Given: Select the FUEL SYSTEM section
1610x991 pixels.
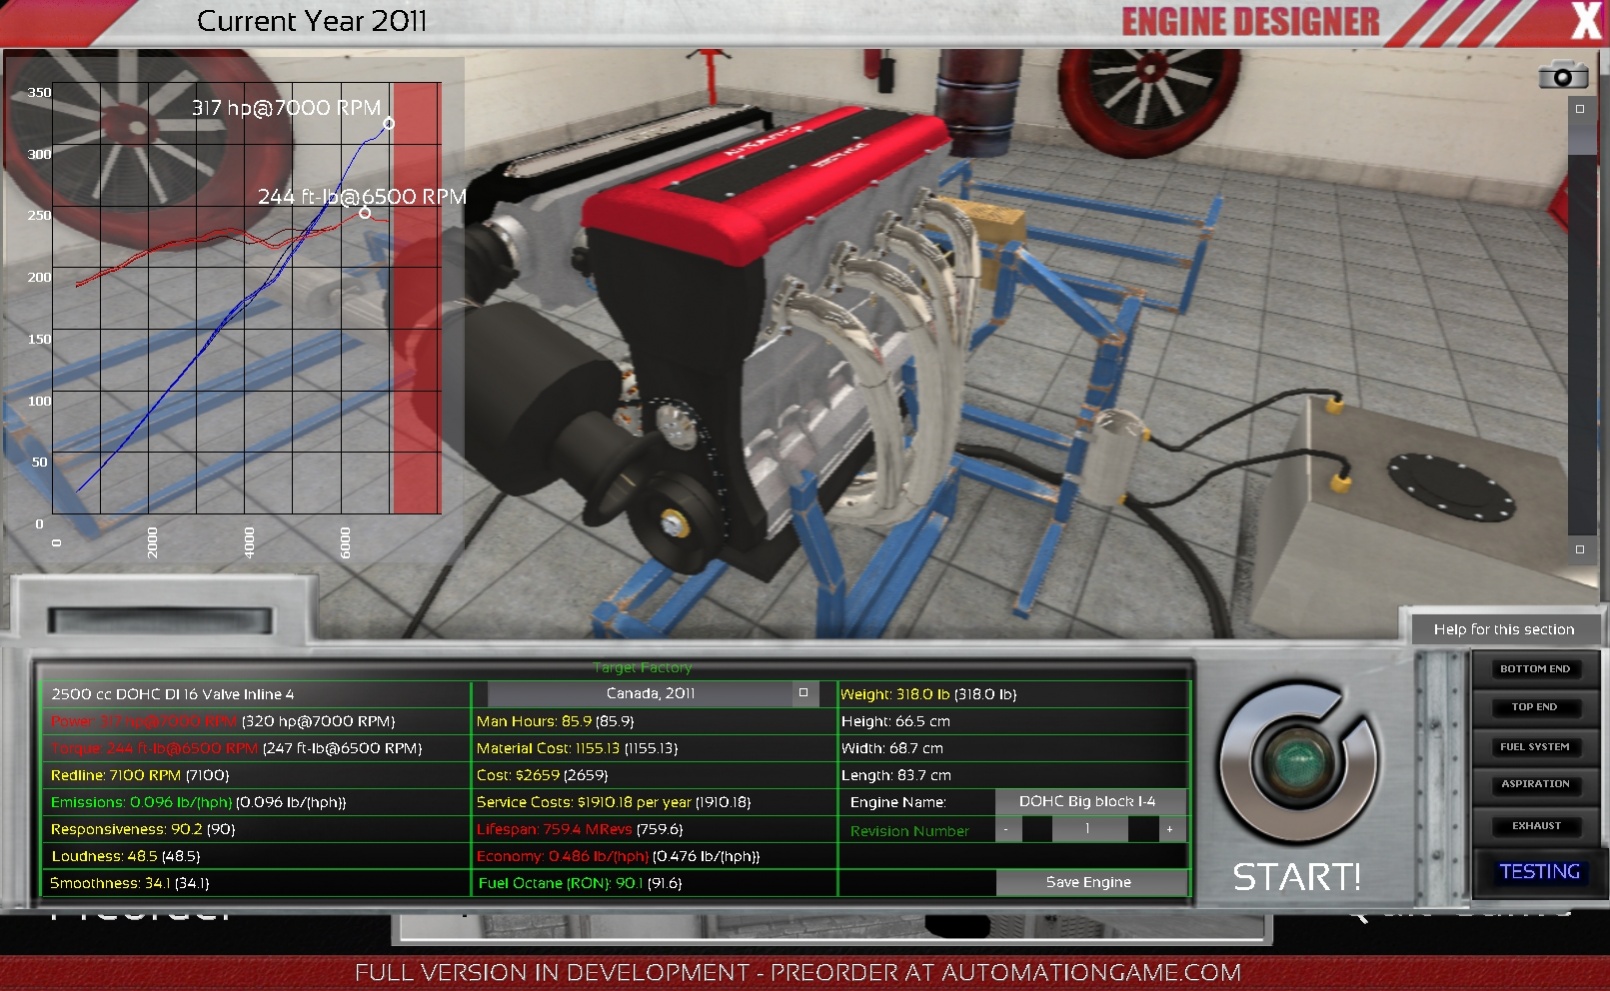Looking at the screenshot, I should pos(1536,746).
